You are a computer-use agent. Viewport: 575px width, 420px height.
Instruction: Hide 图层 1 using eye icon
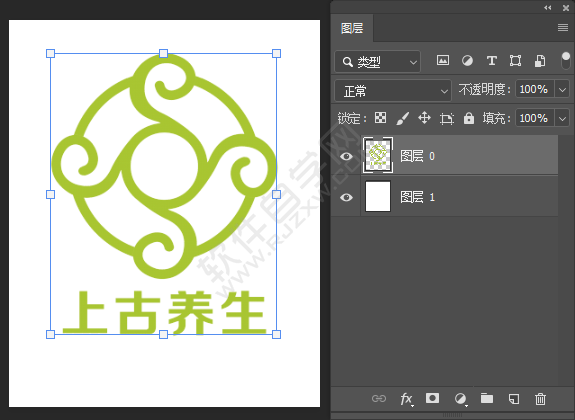[346, 198]
